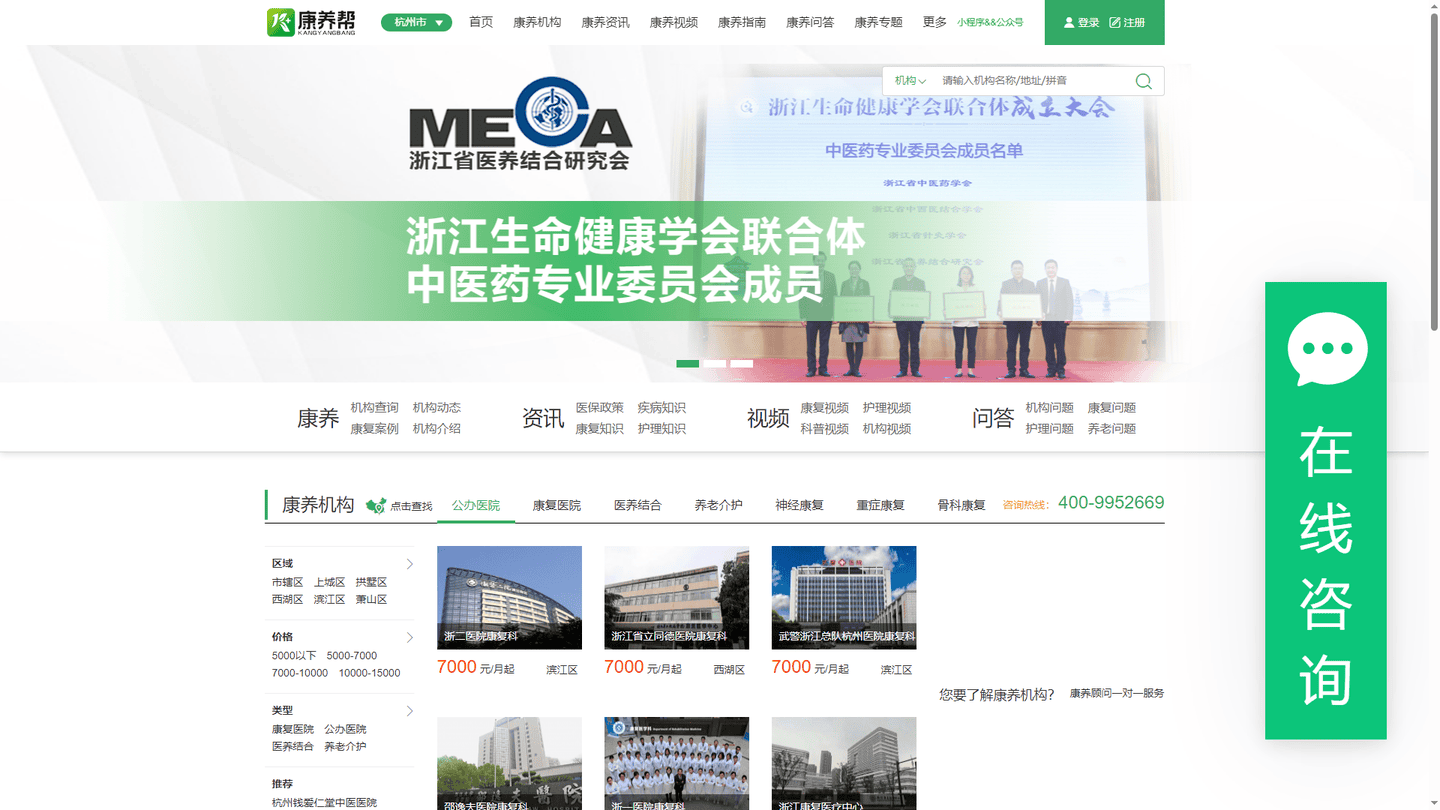Click the 机构问题 link
Image resolution: width=1440 pixels, height=810 pixels.
pos(1049,408)
